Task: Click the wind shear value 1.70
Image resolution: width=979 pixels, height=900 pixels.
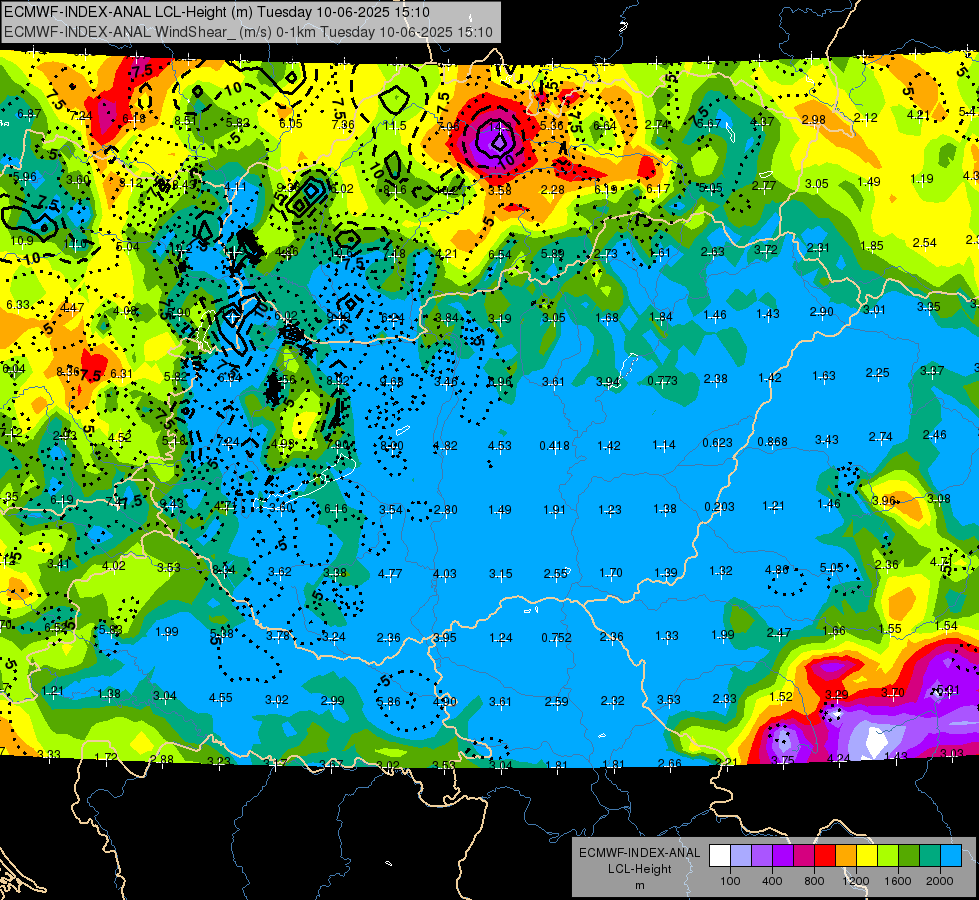Action: [x=611, y=572]
